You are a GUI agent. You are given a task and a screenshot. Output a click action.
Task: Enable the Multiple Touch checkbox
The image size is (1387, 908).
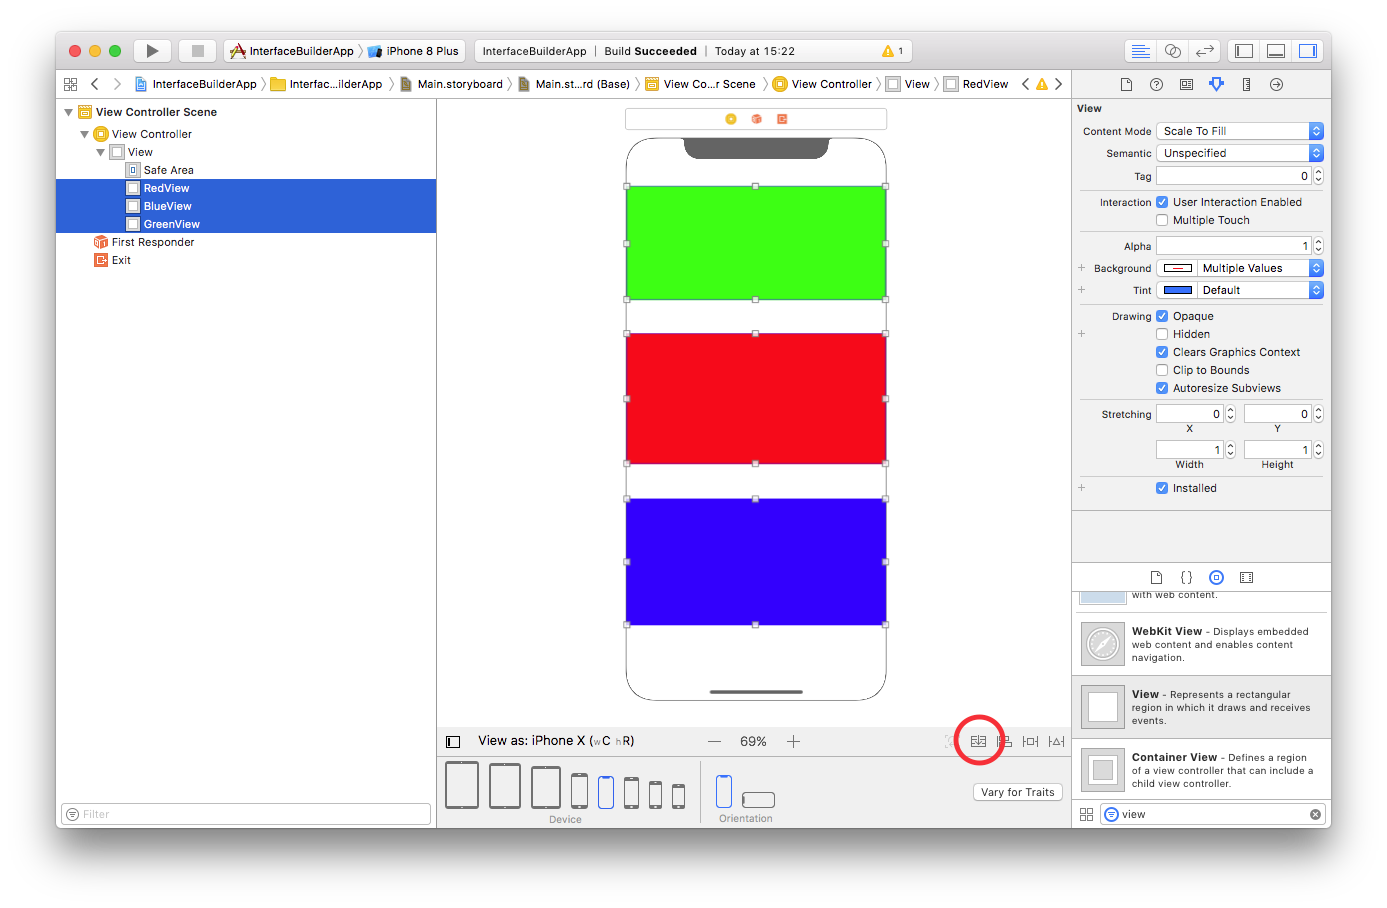[x=1161, y=220]
